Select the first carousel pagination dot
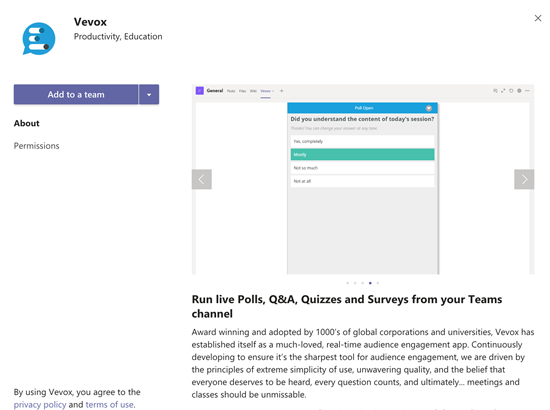 coord(348,283)
